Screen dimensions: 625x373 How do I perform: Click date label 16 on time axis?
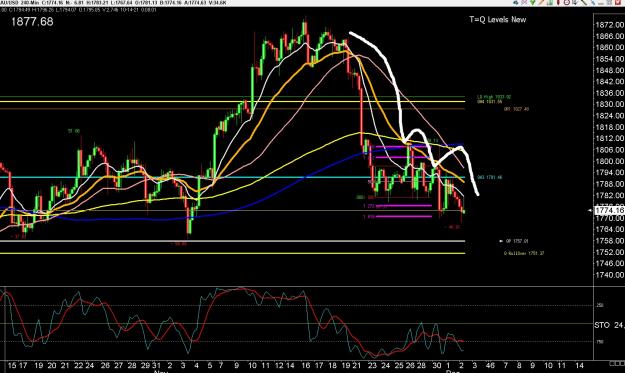point(306,365)
